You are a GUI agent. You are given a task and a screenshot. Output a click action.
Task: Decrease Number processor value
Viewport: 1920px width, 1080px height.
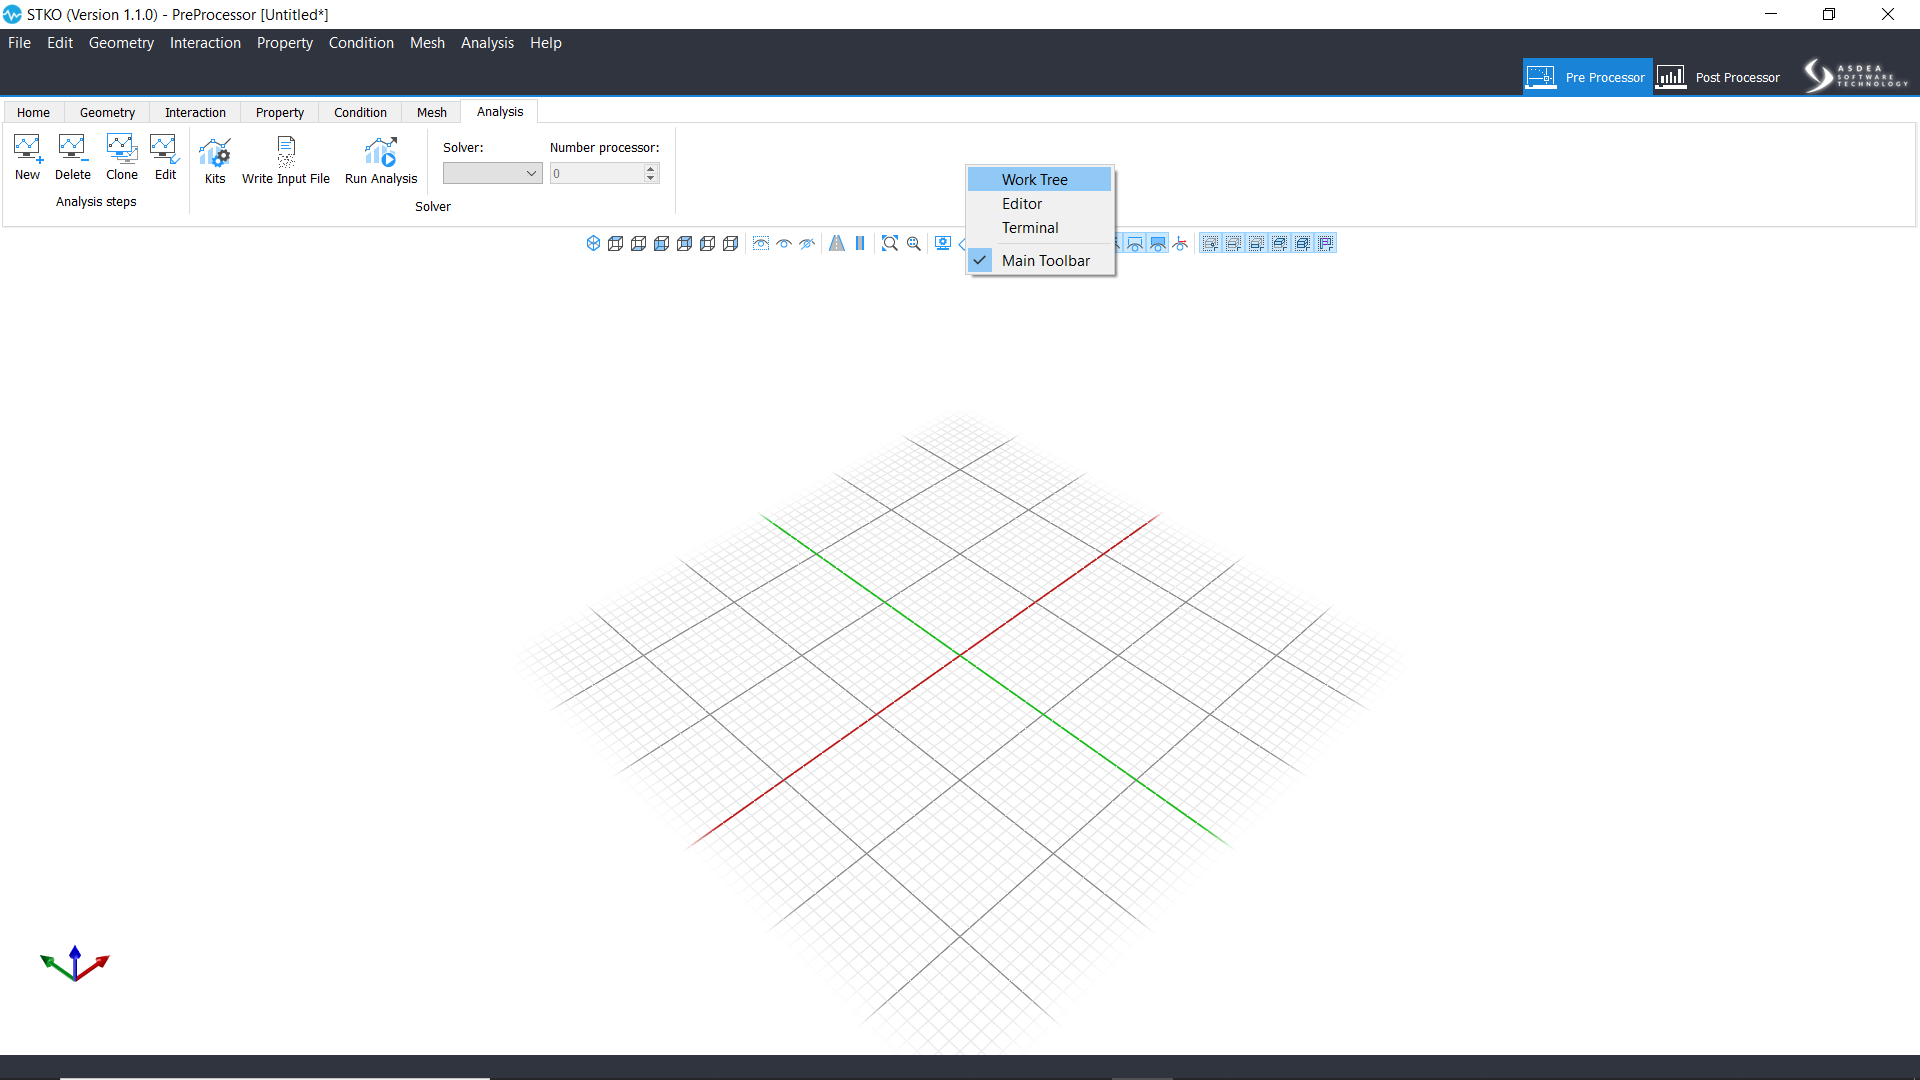tap(651, 178)
